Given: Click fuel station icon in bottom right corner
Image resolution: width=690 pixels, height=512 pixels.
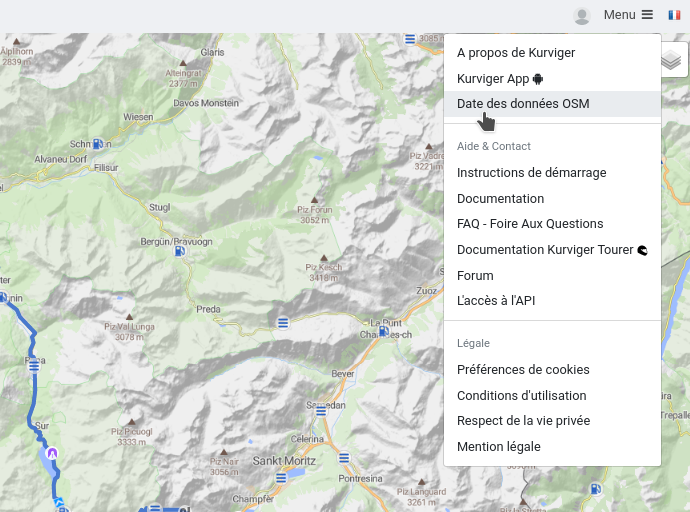Looking at the screenshot, I should [x=596, y=489].
